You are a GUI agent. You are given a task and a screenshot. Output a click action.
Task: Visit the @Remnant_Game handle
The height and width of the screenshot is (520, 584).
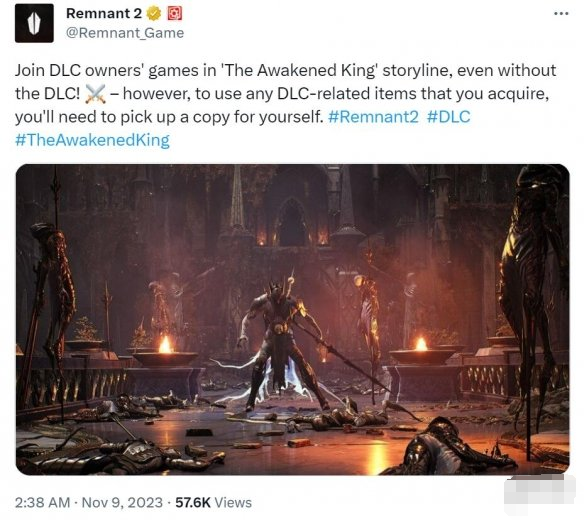pos(125,33)
